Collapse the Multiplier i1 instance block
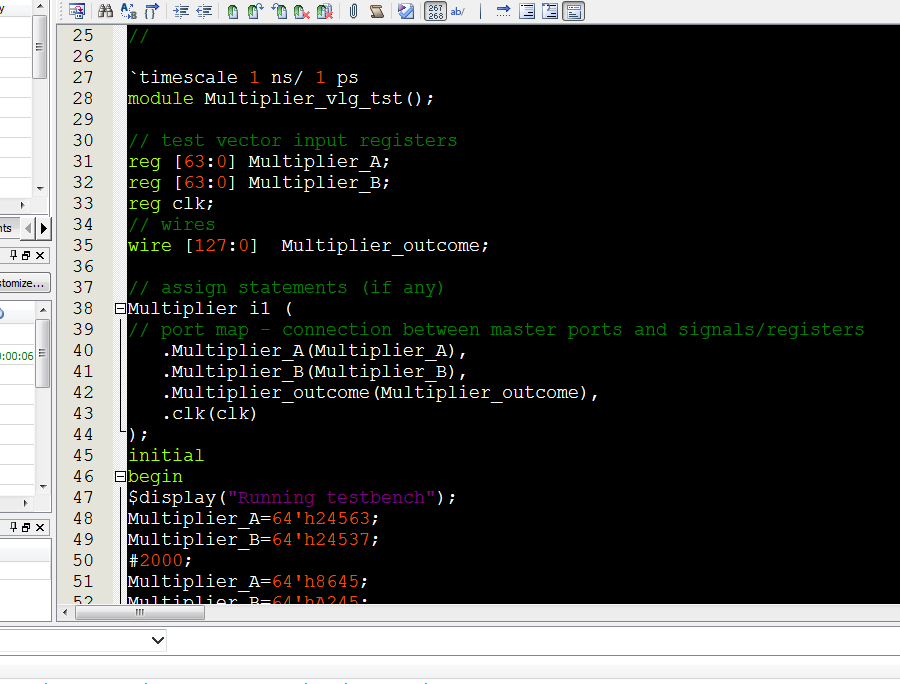This screenshot has width=900, height=684. point(120,309)
